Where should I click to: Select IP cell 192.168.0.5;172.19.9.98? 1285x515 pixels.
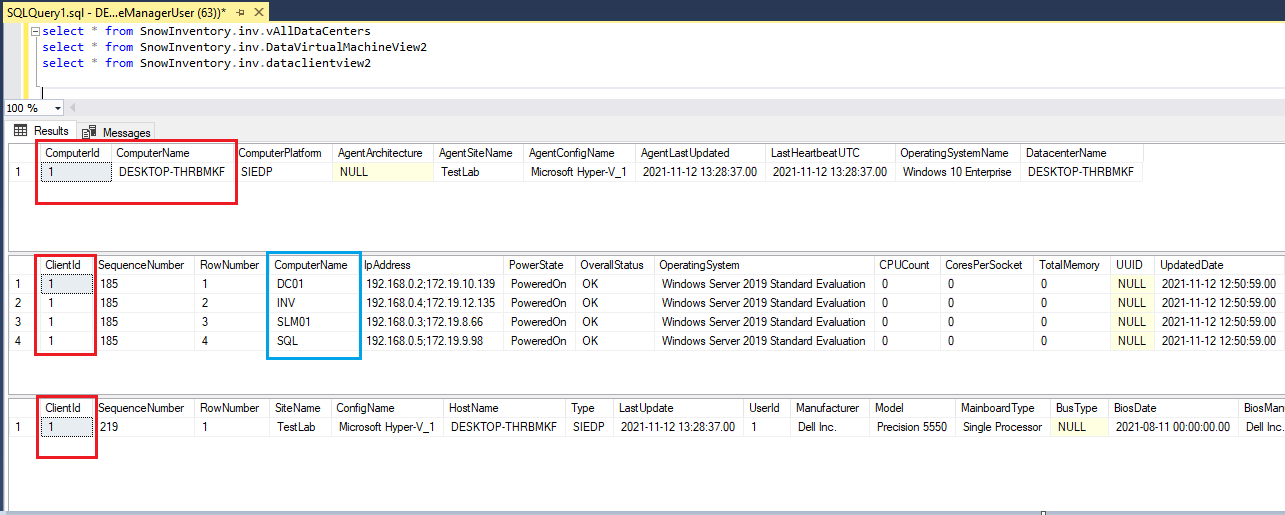pyautogui.click(x=432, y=341)
